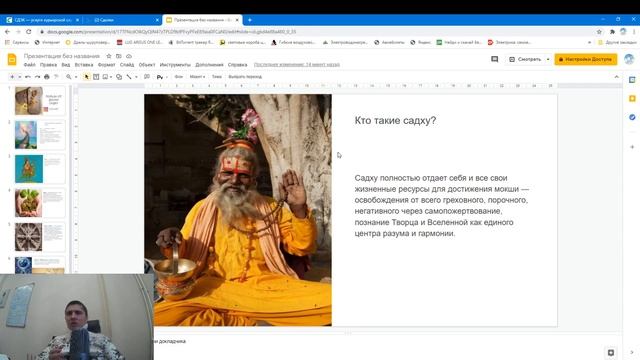
Task: Insert an image from toolbar
Action: 105,77
